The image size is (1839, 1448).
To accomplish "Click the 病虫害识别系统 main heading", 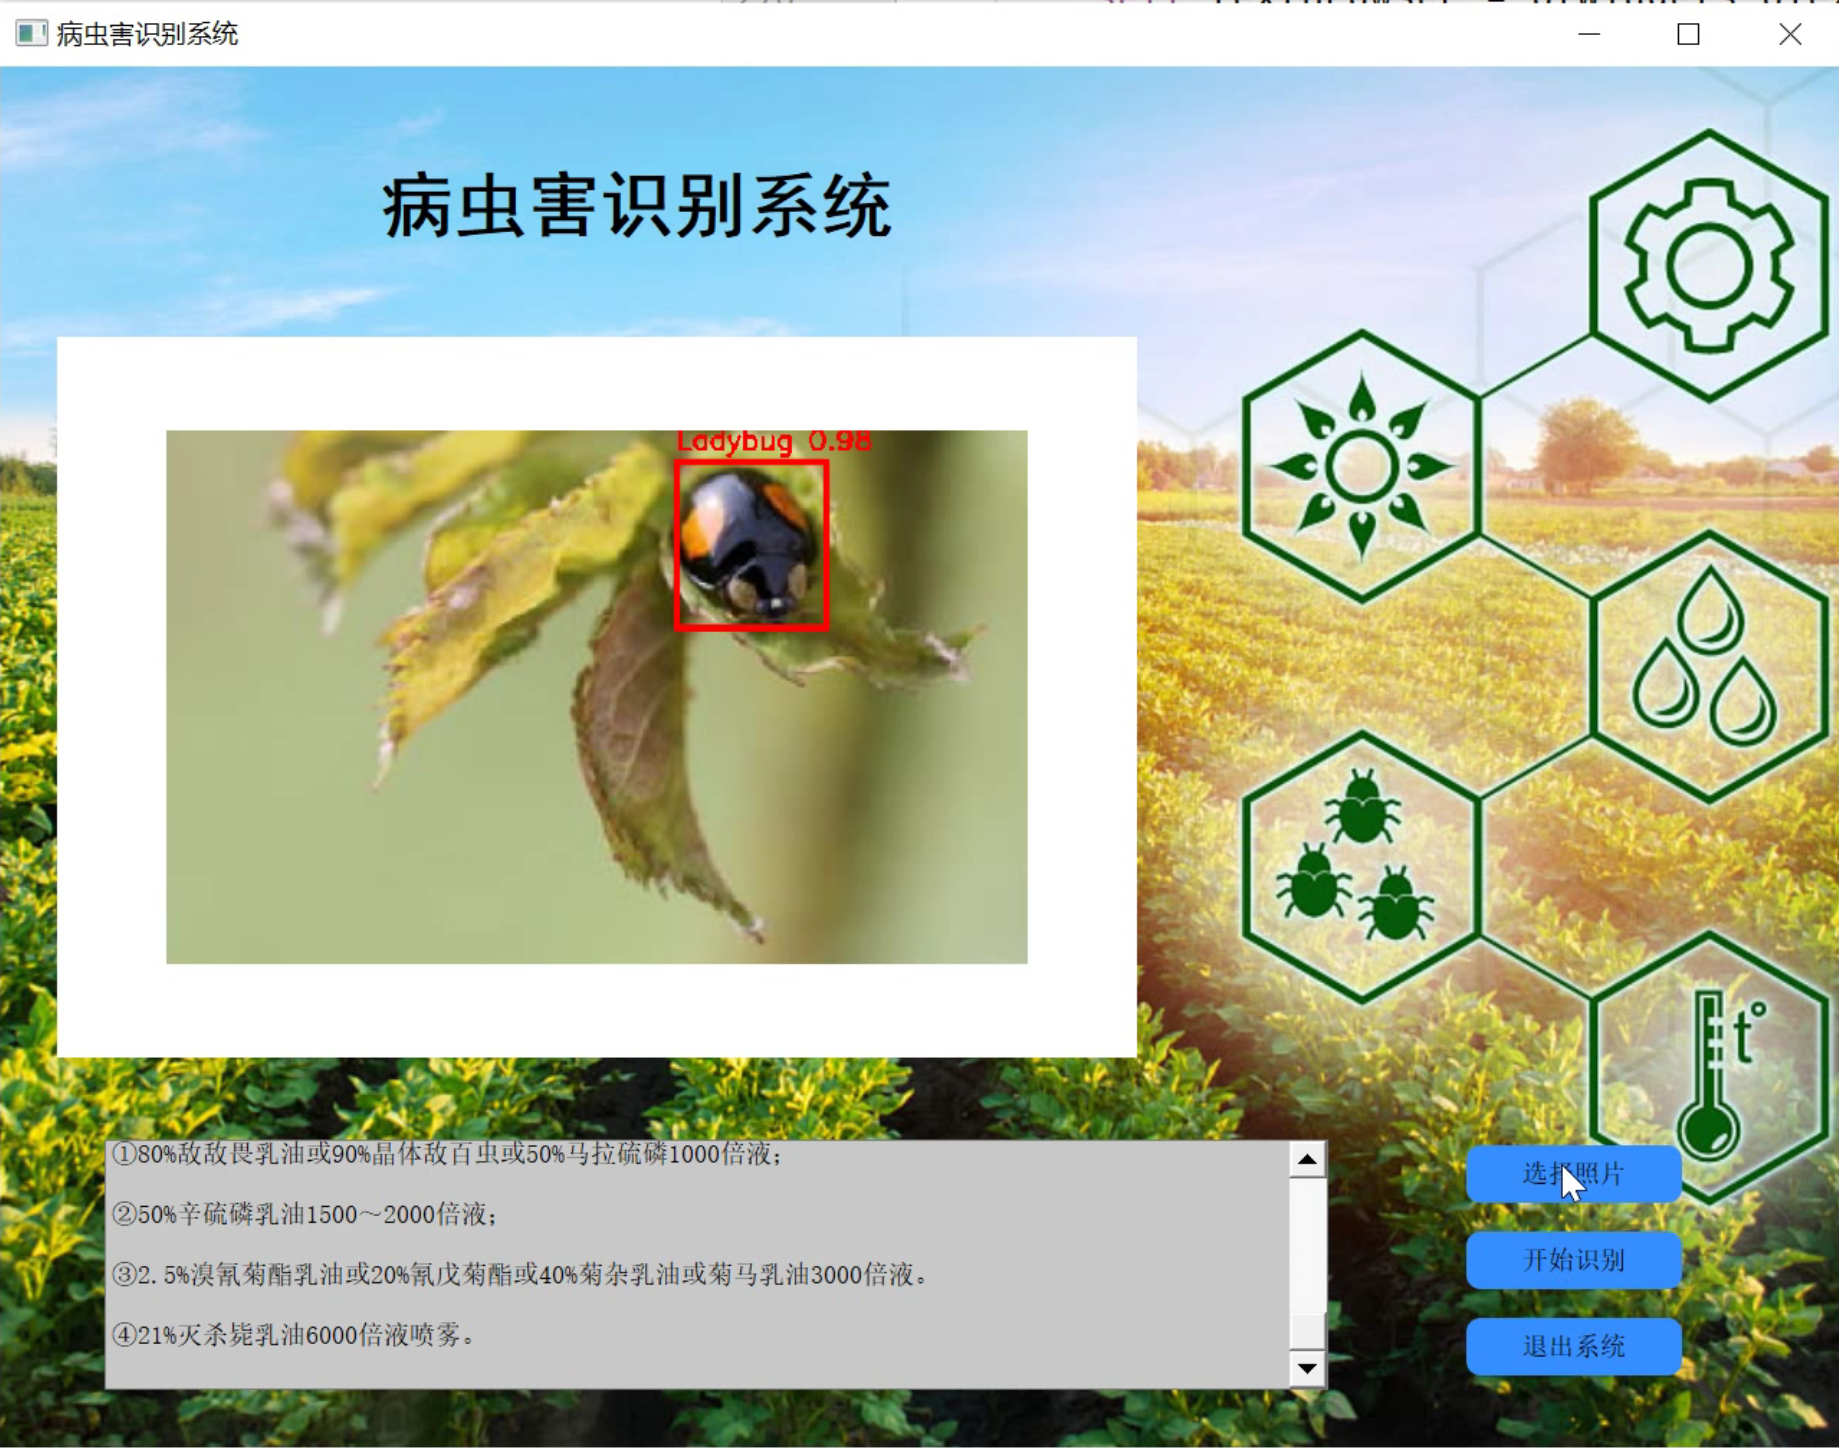I will tap(636, 205).
